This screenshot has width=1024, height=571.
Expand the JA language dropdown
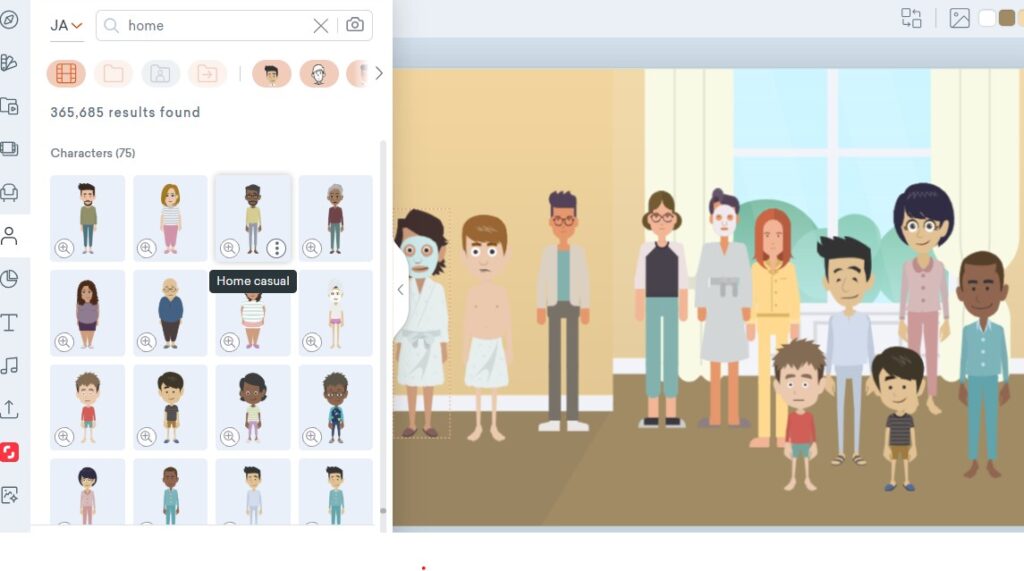tap(66, 25)
